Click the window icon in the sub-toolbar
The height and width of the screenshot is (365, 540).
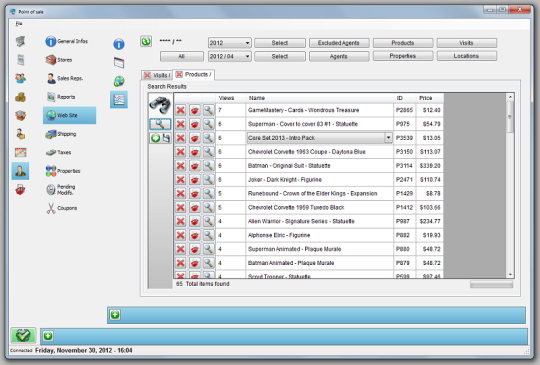tap(119, 63)
